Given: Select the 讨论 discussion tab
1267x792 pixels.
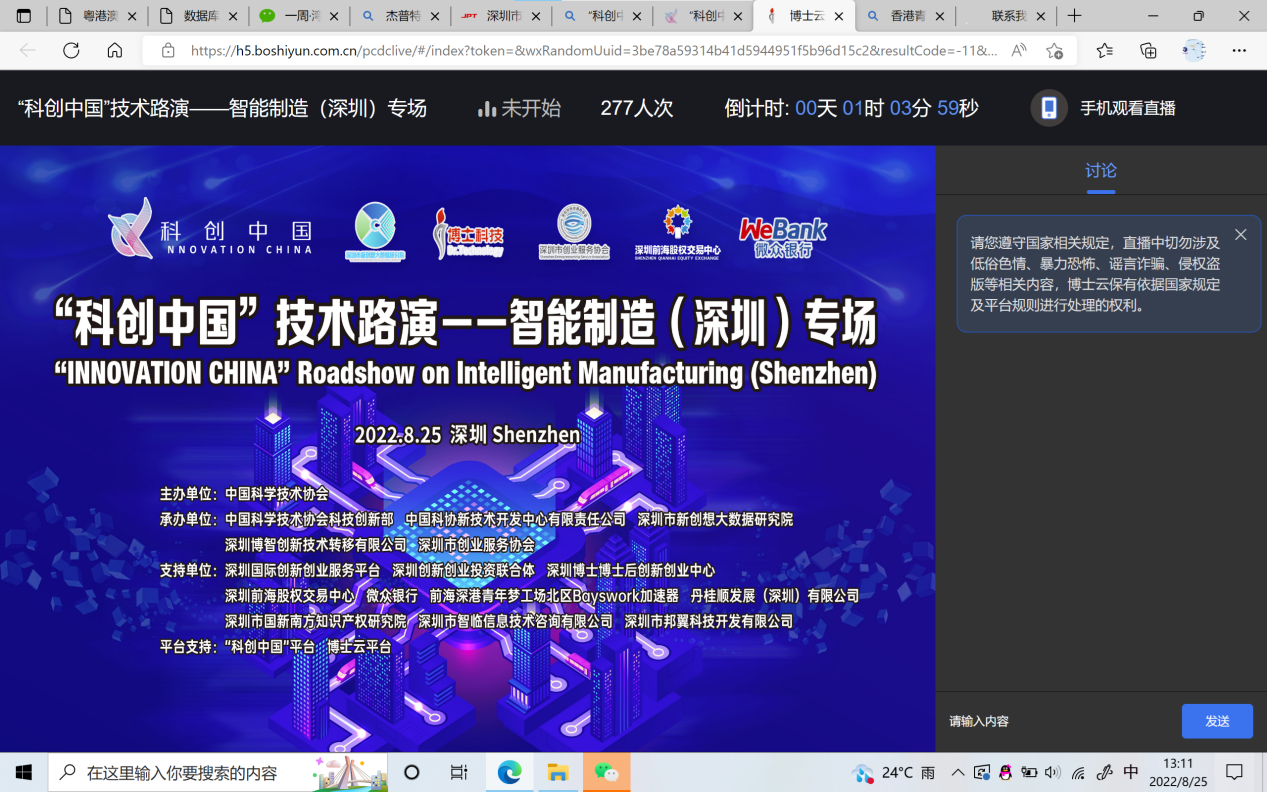Looking at the screenshot, I should click(x=1100, y=170).
